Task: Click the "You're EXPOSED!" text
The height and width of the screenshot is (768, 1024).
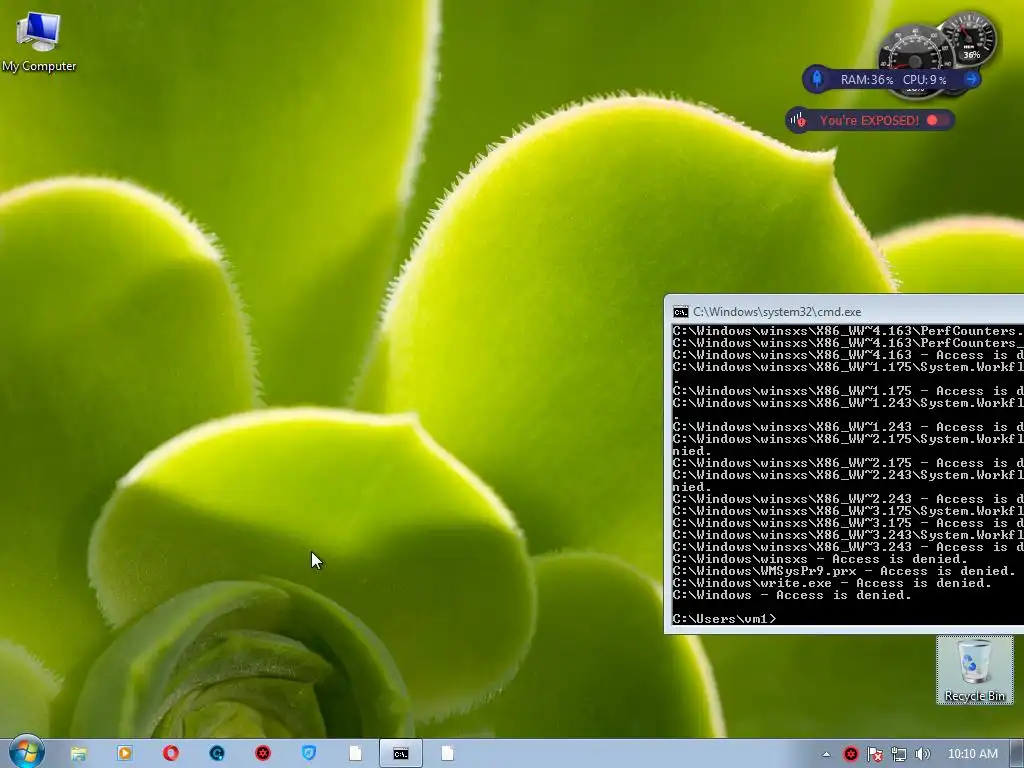Action: [869, 120]
